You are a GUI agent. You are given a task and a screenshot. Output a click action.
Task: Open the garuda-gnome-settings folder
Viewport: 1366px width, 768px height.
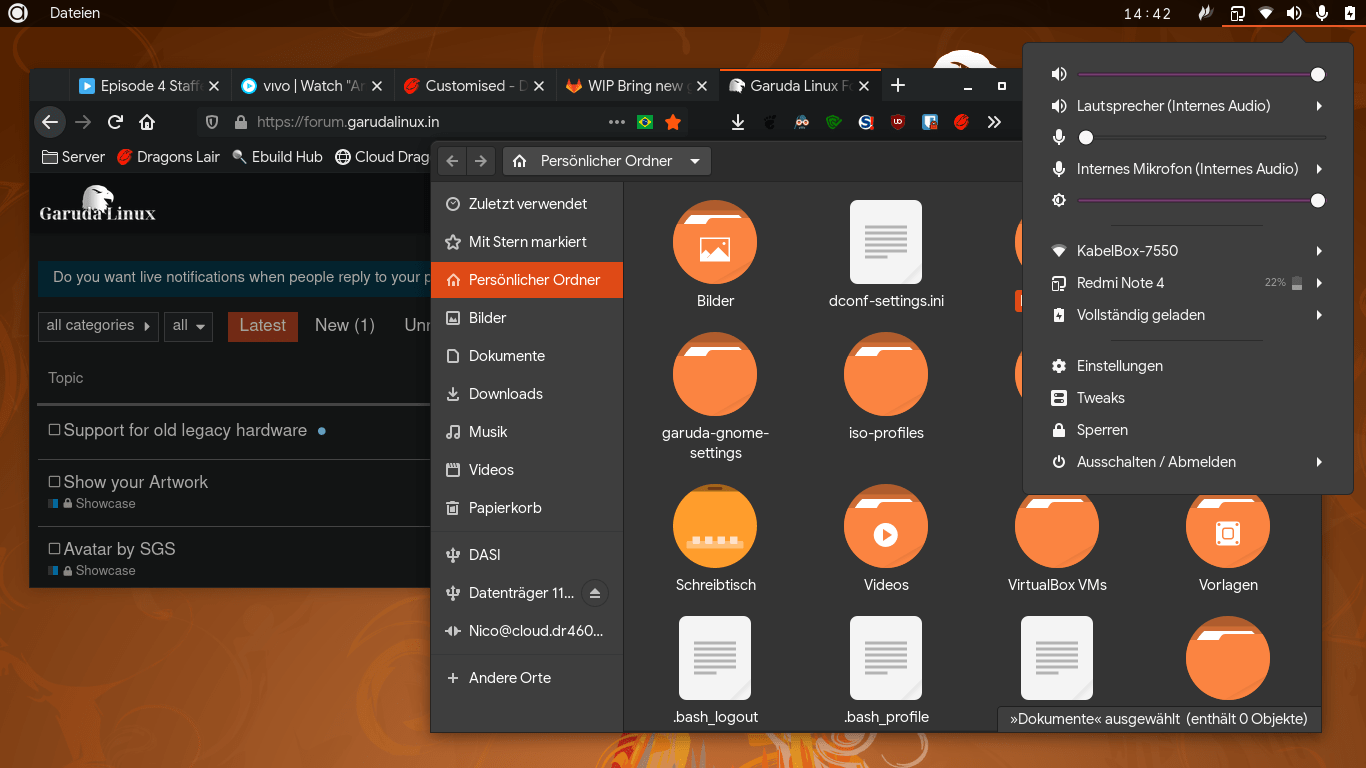point(715,374)
